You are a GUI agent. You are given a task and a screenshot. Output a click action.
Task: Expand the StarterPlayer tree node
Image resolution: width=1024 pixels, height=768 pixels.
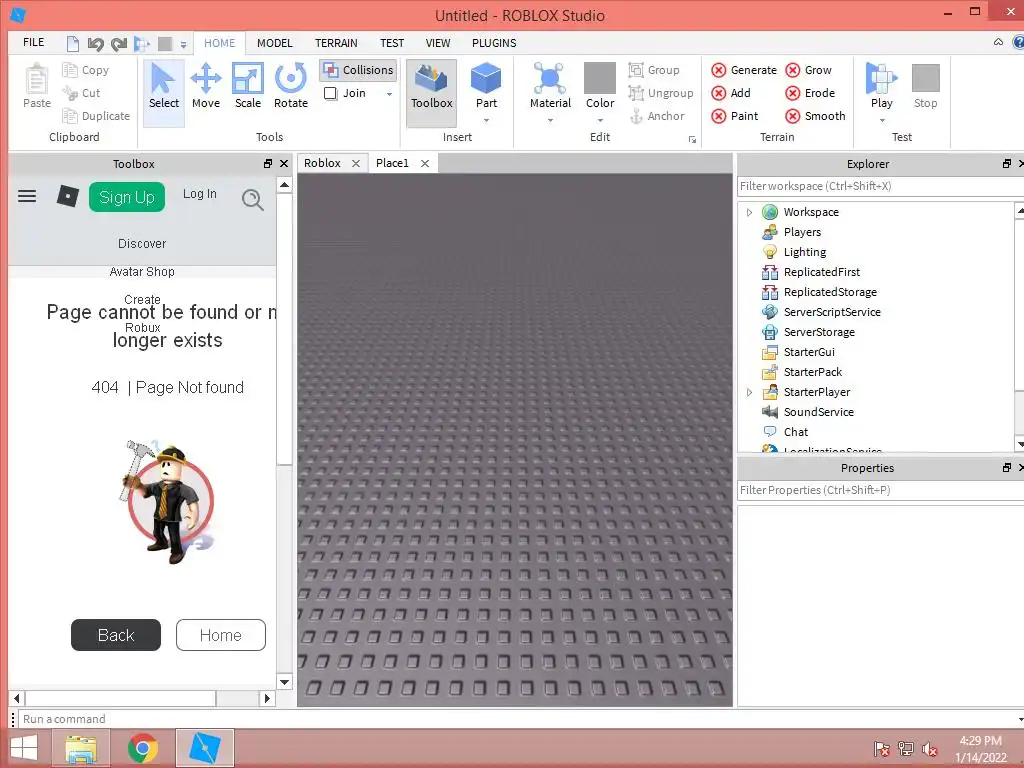pyautogui.click(x=749, y=392)
